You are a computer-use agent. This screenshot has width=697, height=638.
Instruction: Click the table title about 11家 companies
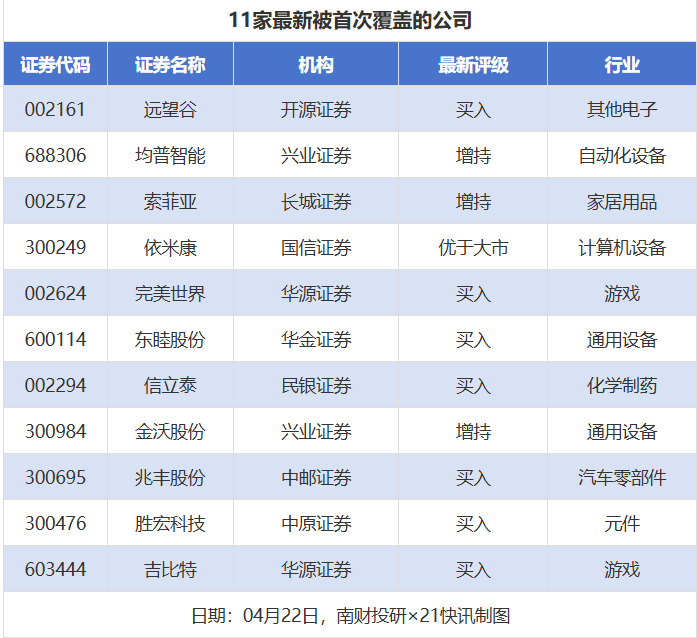[x=349, y=21]
